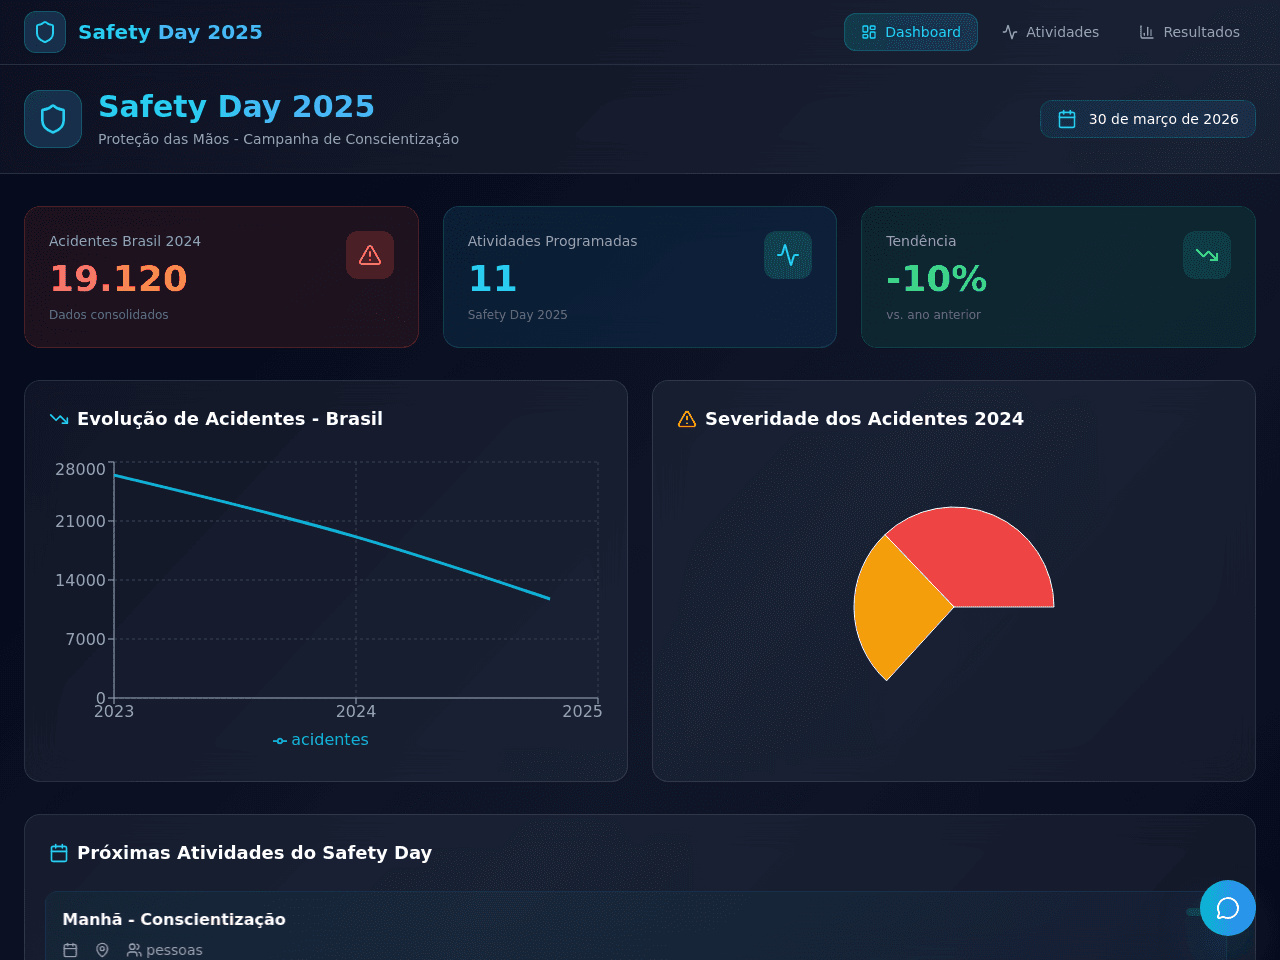This screenshot has width=1280, height=960.
Task: Click the people icon beside pessoas
Action: pos(134,950)
